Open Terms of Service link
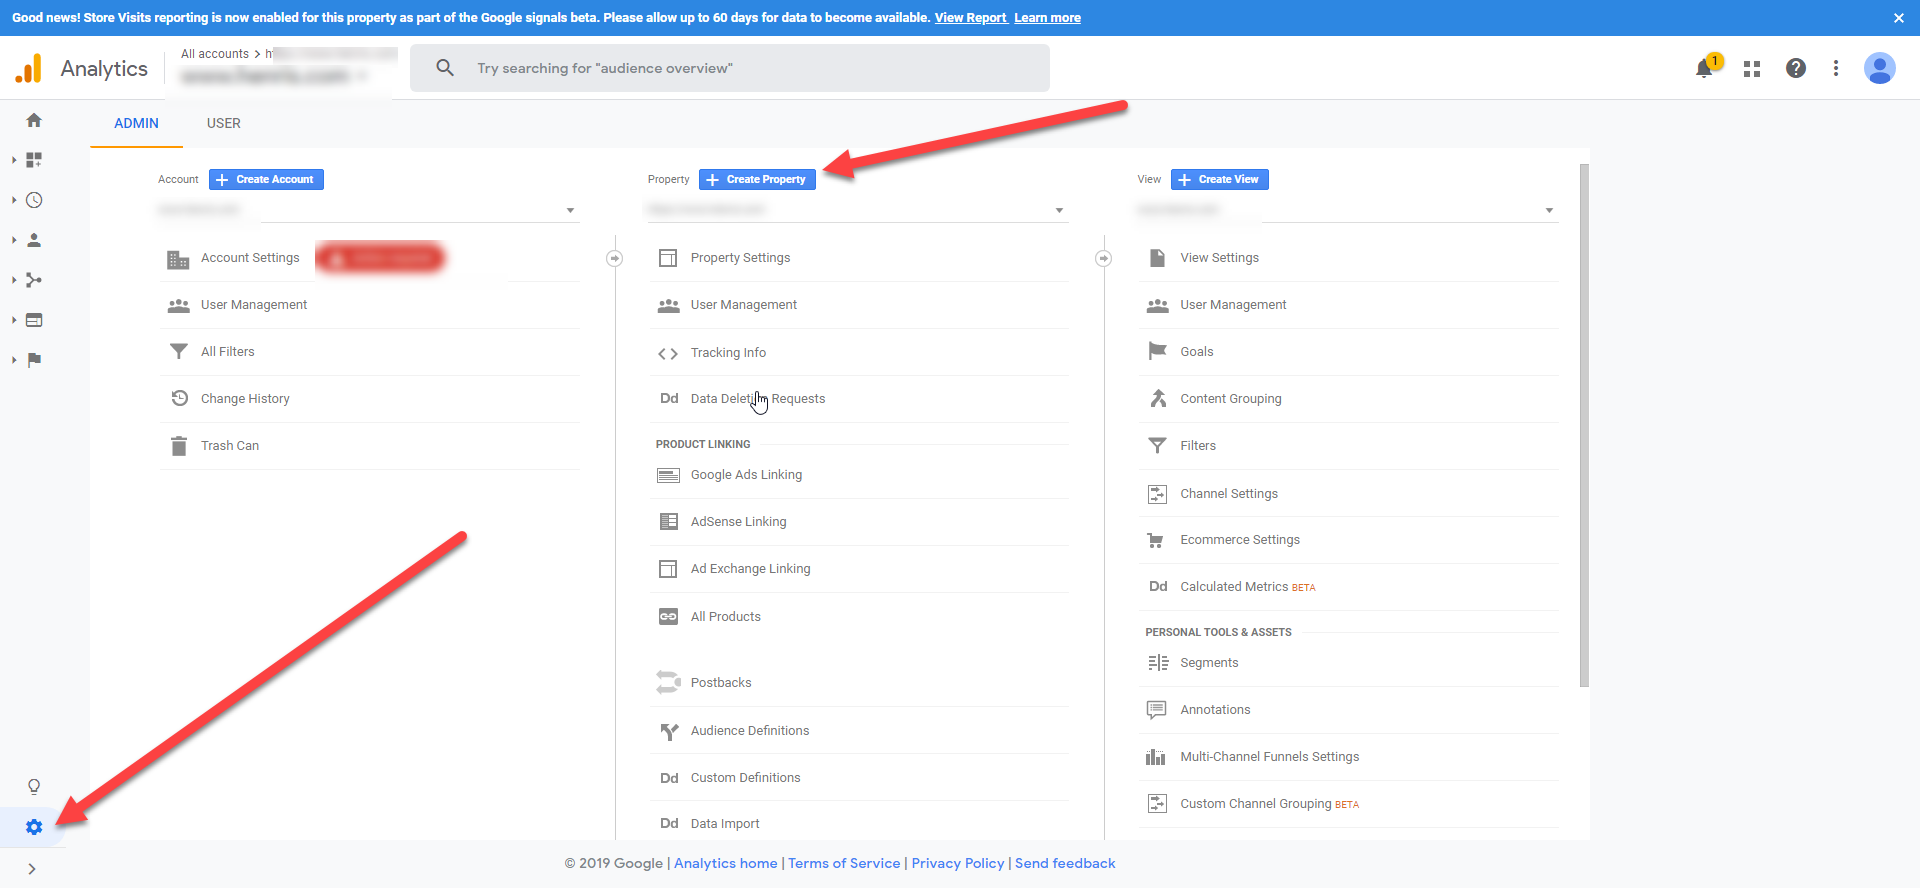The image size is (1920, 888). [844, 863]
